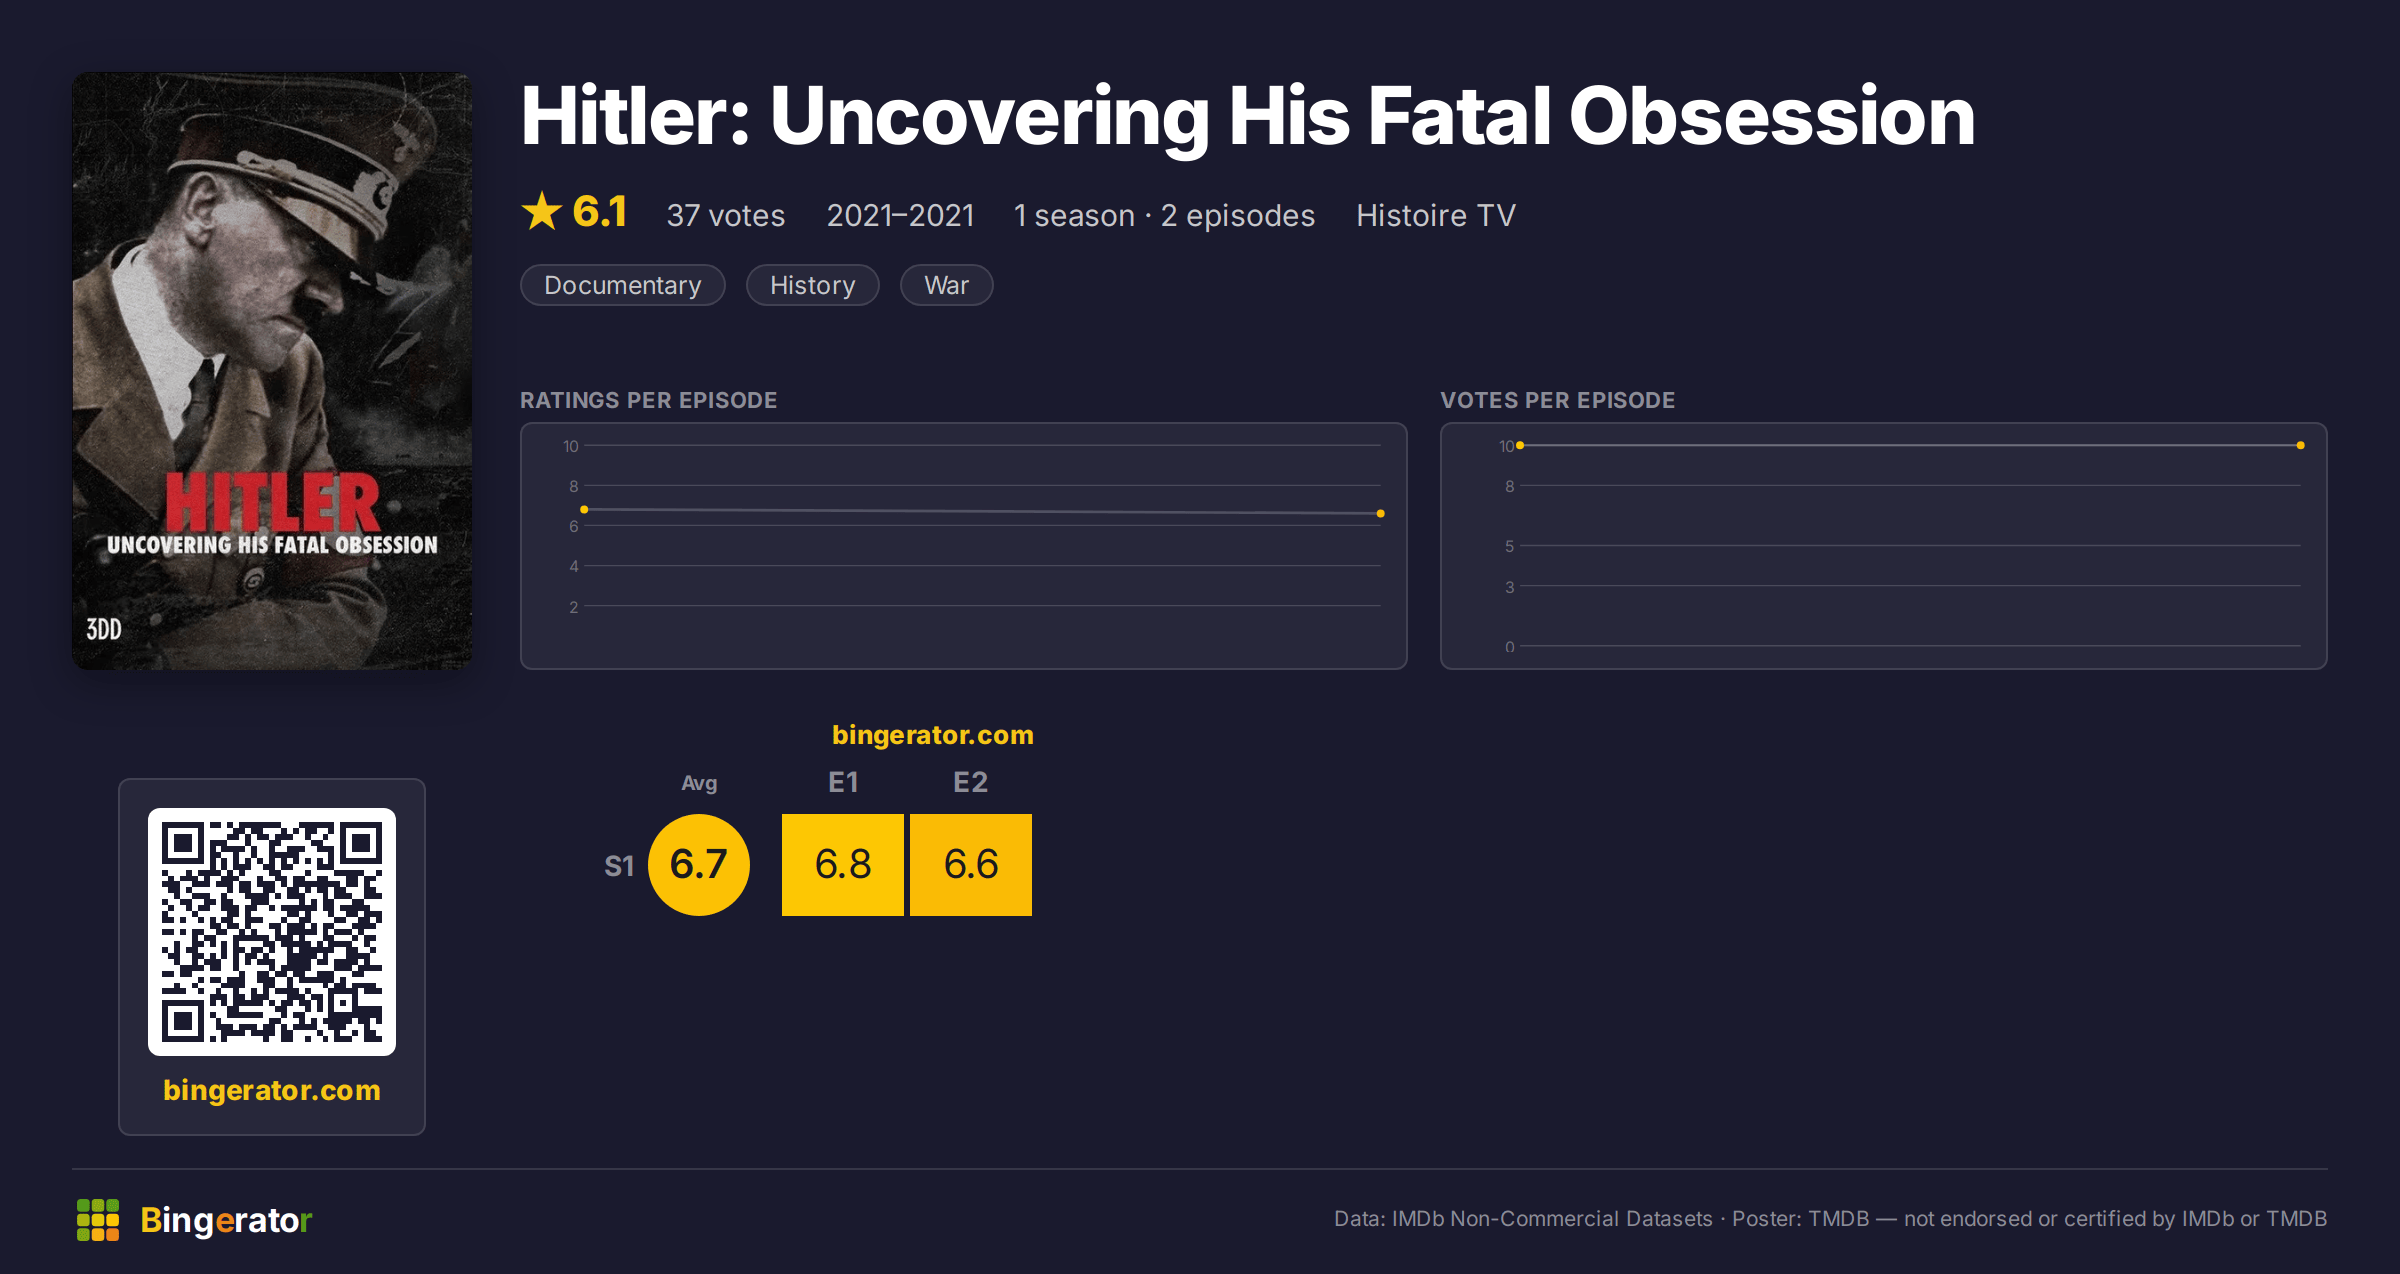
Task: Click the E1 rating tile 6.8
Action: click(x=843, y=864)
